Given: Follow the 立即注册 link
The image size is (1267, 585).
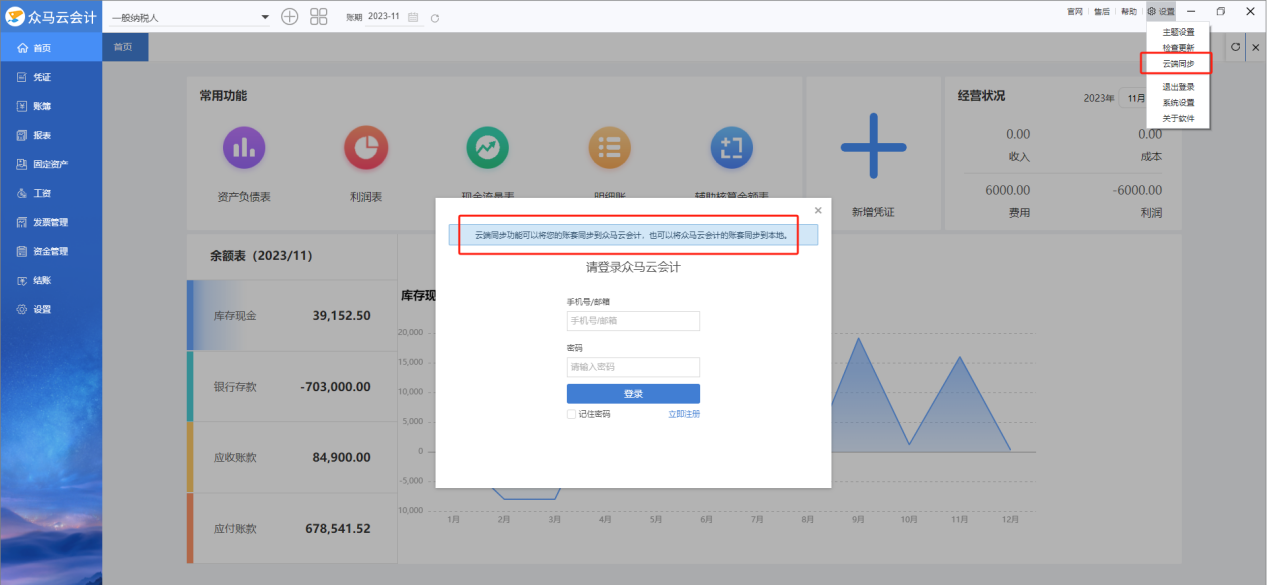Looking at the screenshot, I should (684, 414).
